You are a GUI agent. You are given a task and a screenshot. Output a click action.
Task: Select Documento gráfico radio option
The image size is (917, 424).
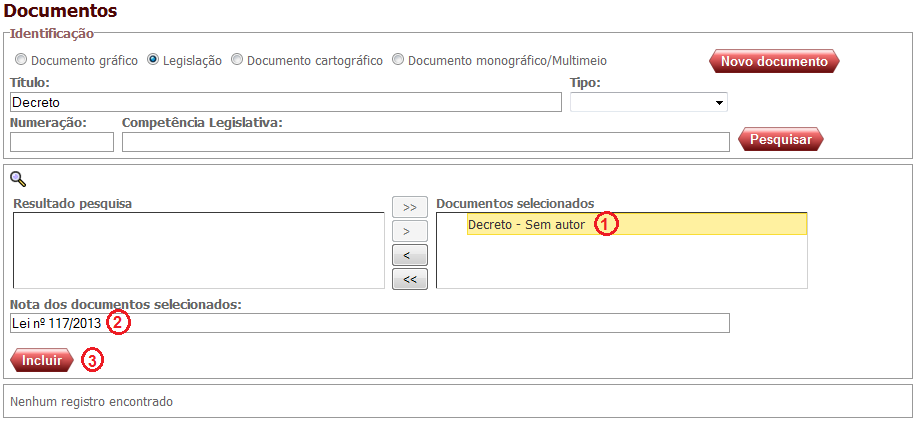pyautogui.click(x=20, y=60)
